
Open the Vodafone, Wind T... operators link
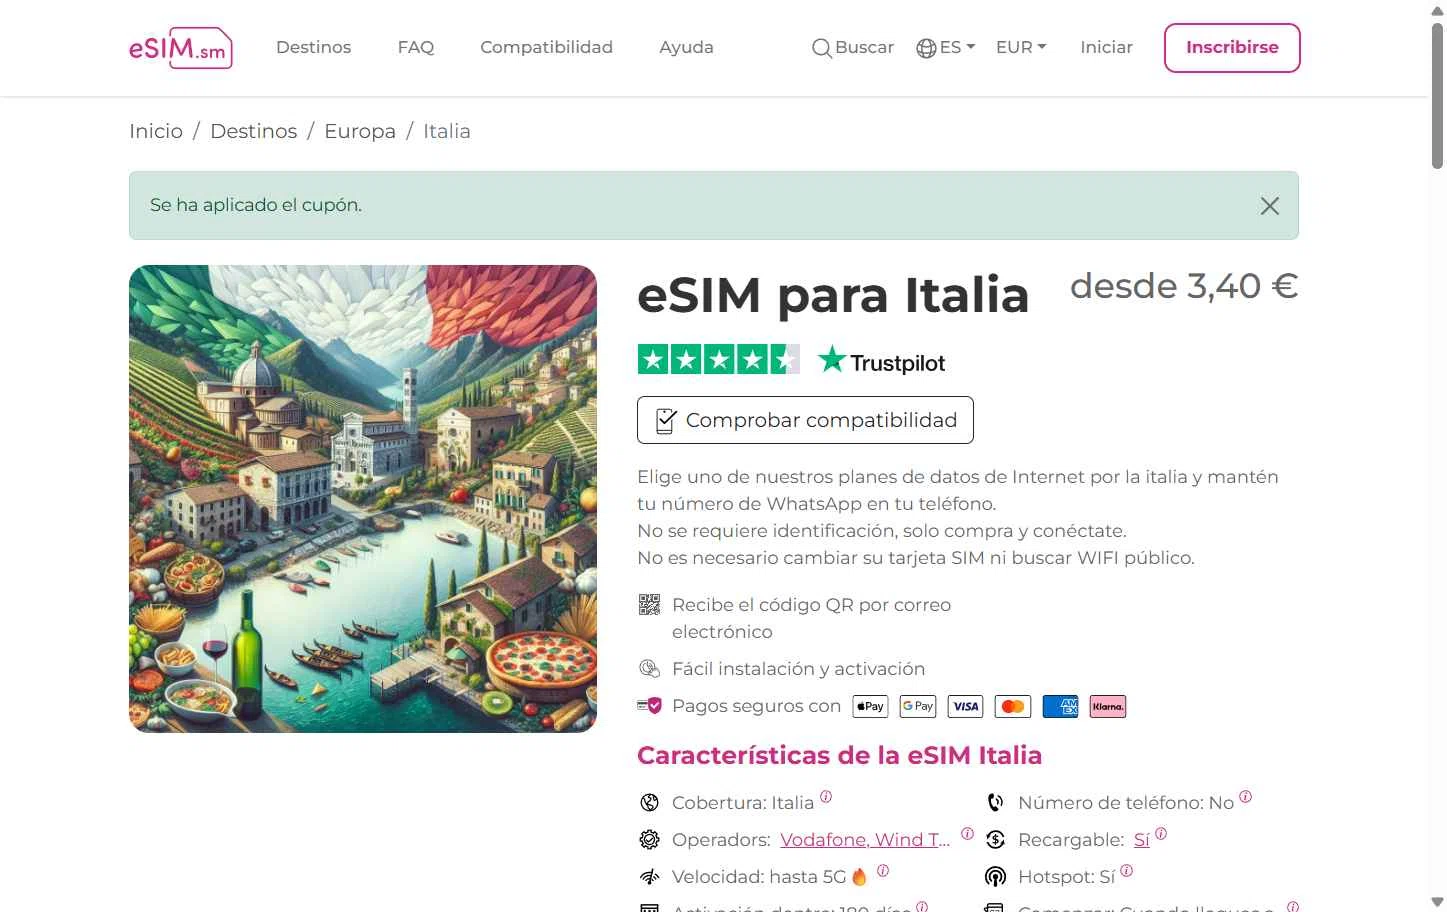pos(865,839)
